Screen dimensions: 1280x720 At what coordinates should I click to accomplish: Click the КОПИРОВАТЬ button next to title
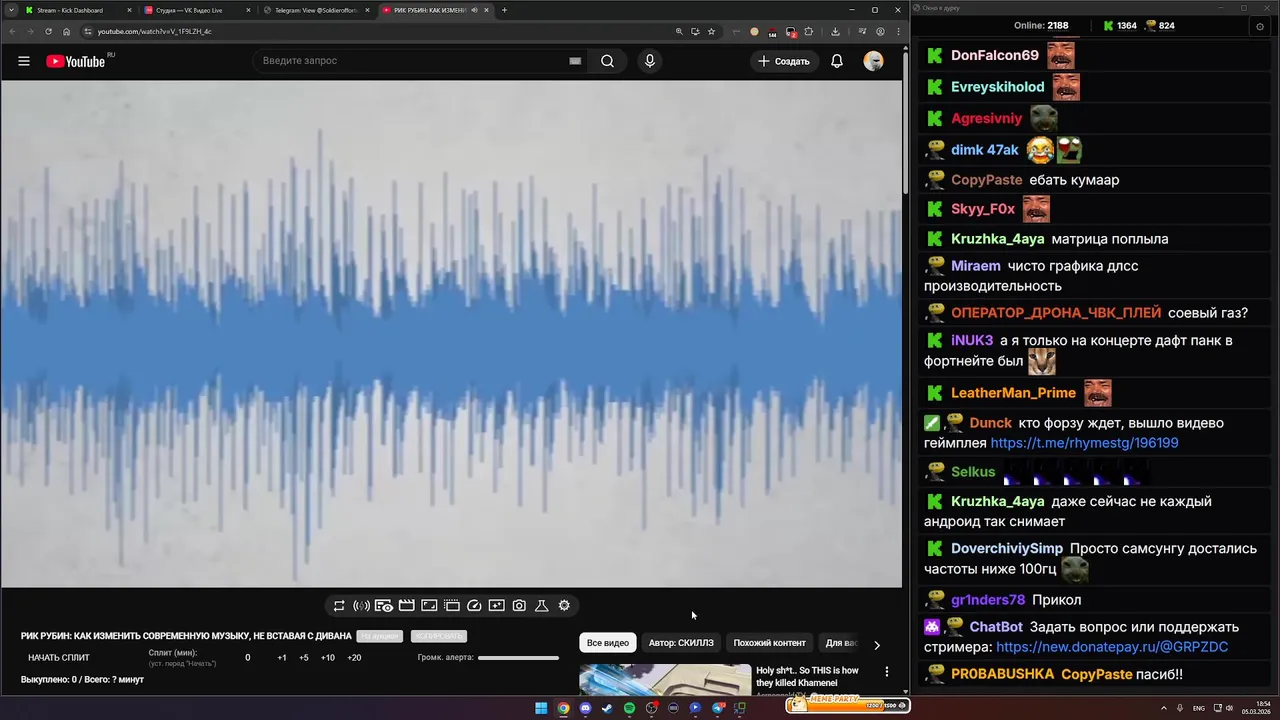(438, 636)
